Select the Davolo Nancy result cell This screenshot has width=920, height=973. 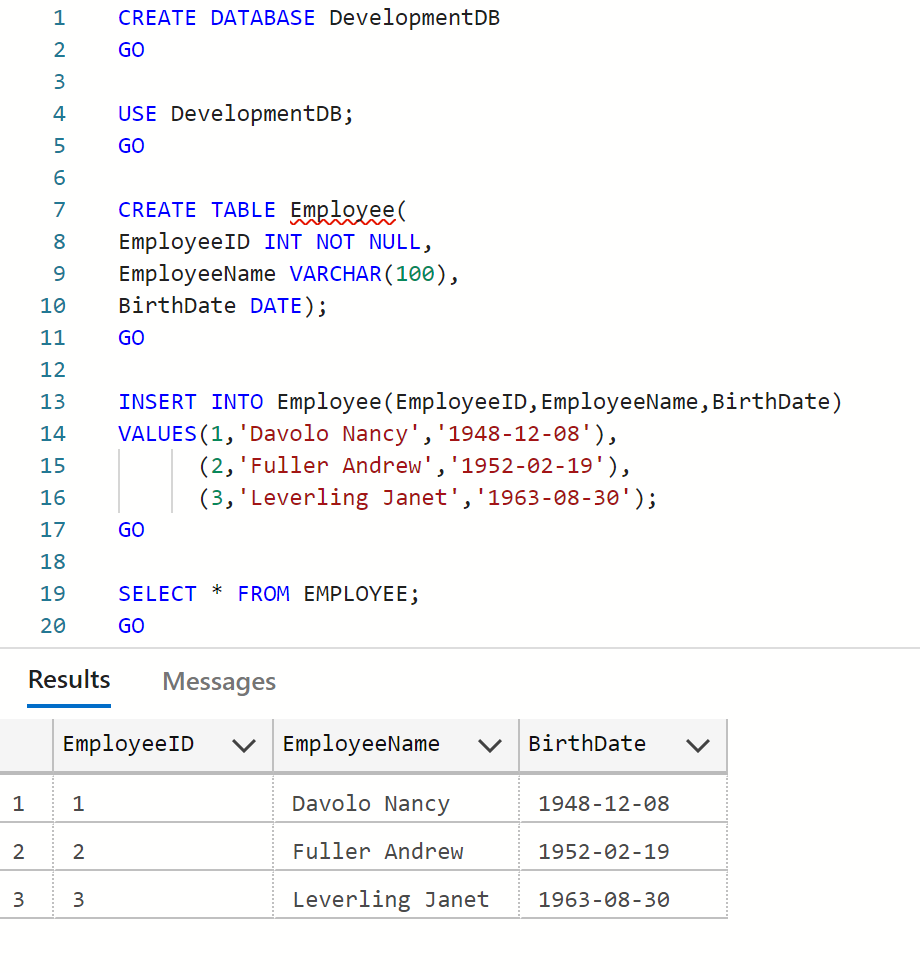[371, 804]
